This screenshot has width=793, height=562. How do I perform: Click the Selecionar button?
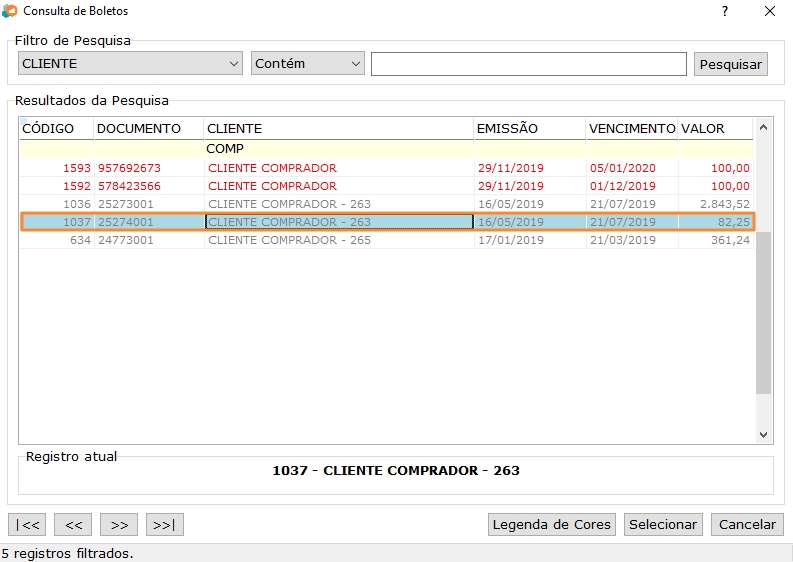tap(663, 524)
